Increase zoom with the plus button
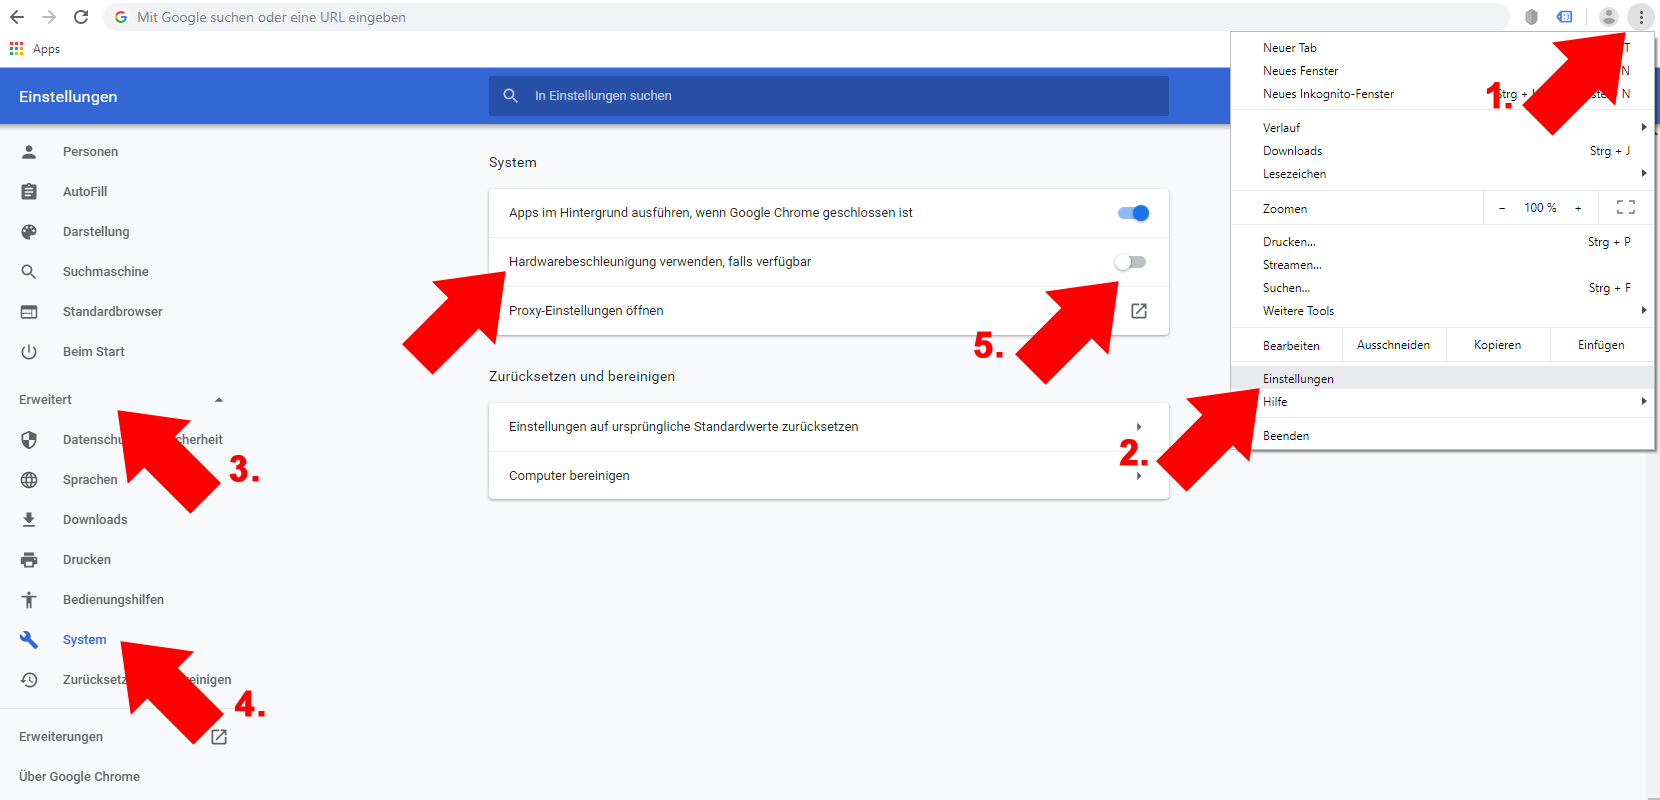The height and width of the screenshot is (800, 1660). (x=1578, y=208)
